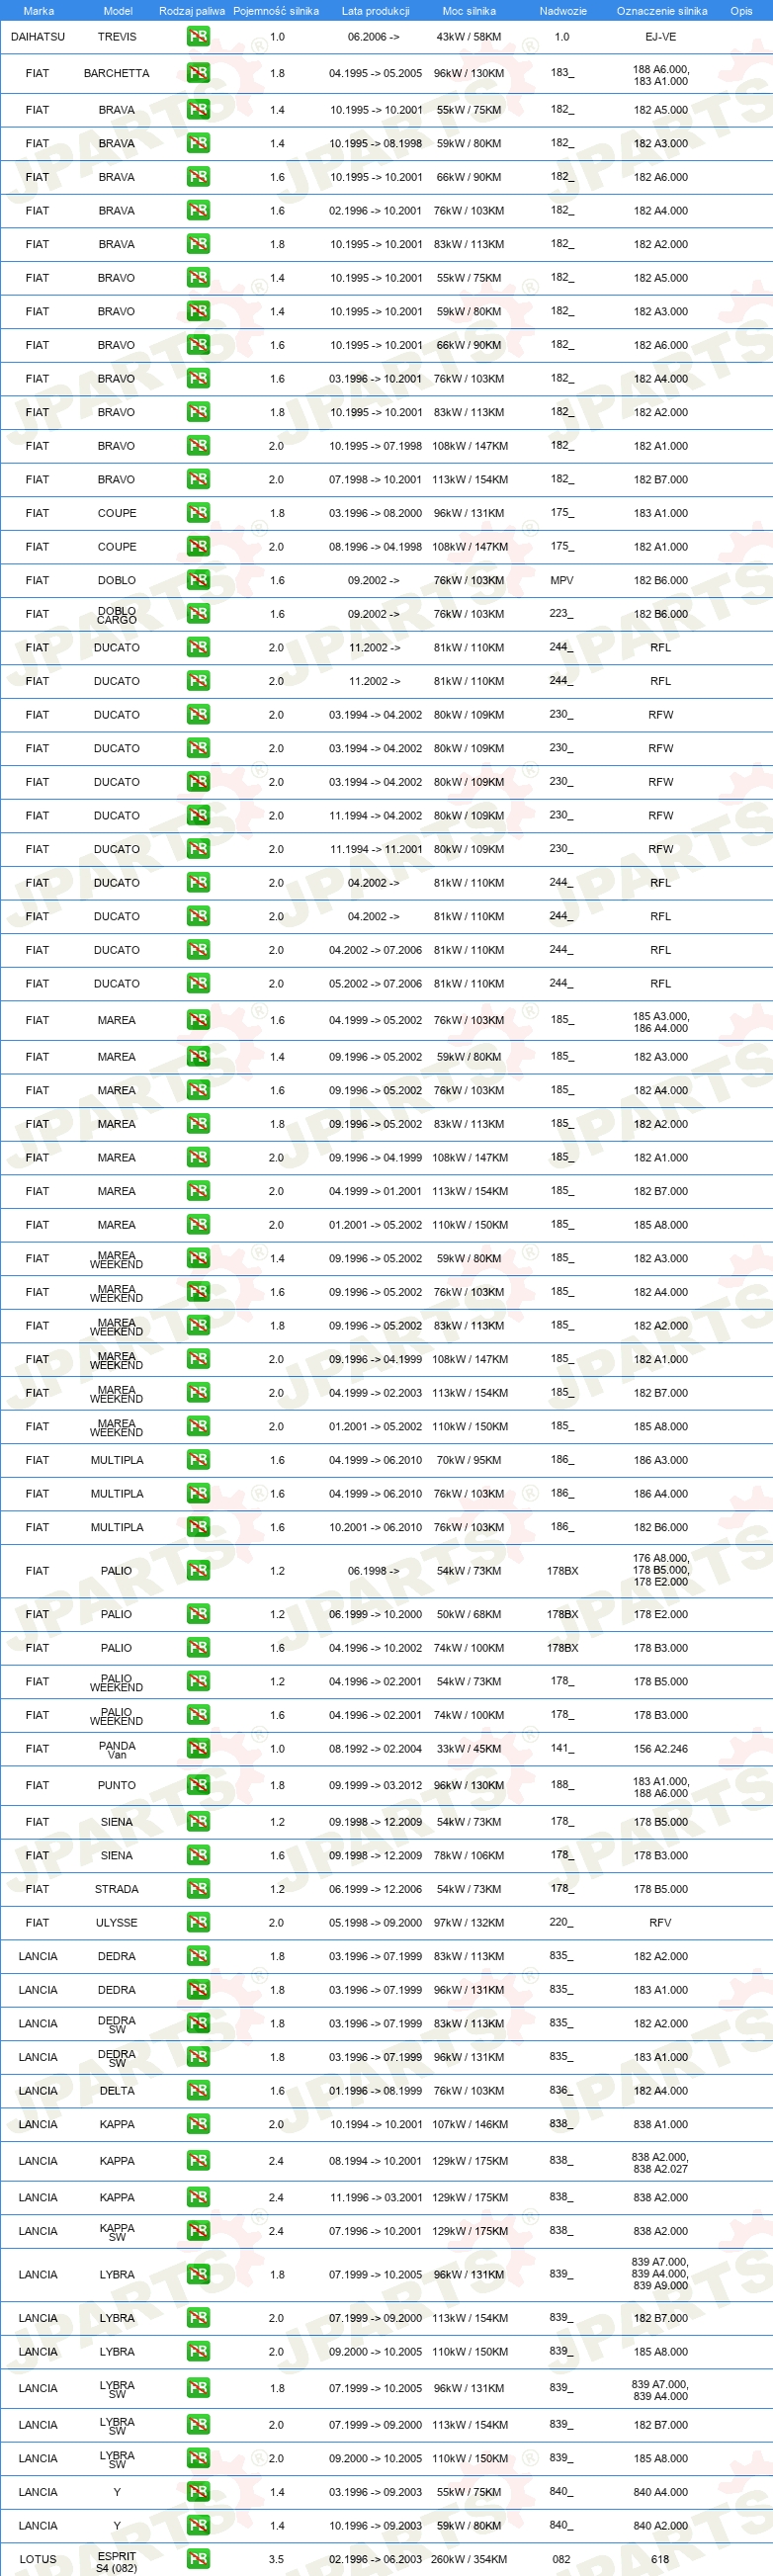Click the fuel icon for Fiat Bravo 113kW / 154KM
This screenshot has width=773, height=2576.
[198, 479]
